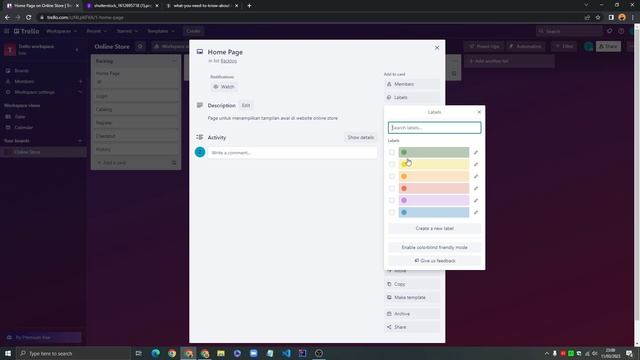Open the board Filter
Image resolution: width=640 pixels, height=360 pixels.
click(564, 47)
